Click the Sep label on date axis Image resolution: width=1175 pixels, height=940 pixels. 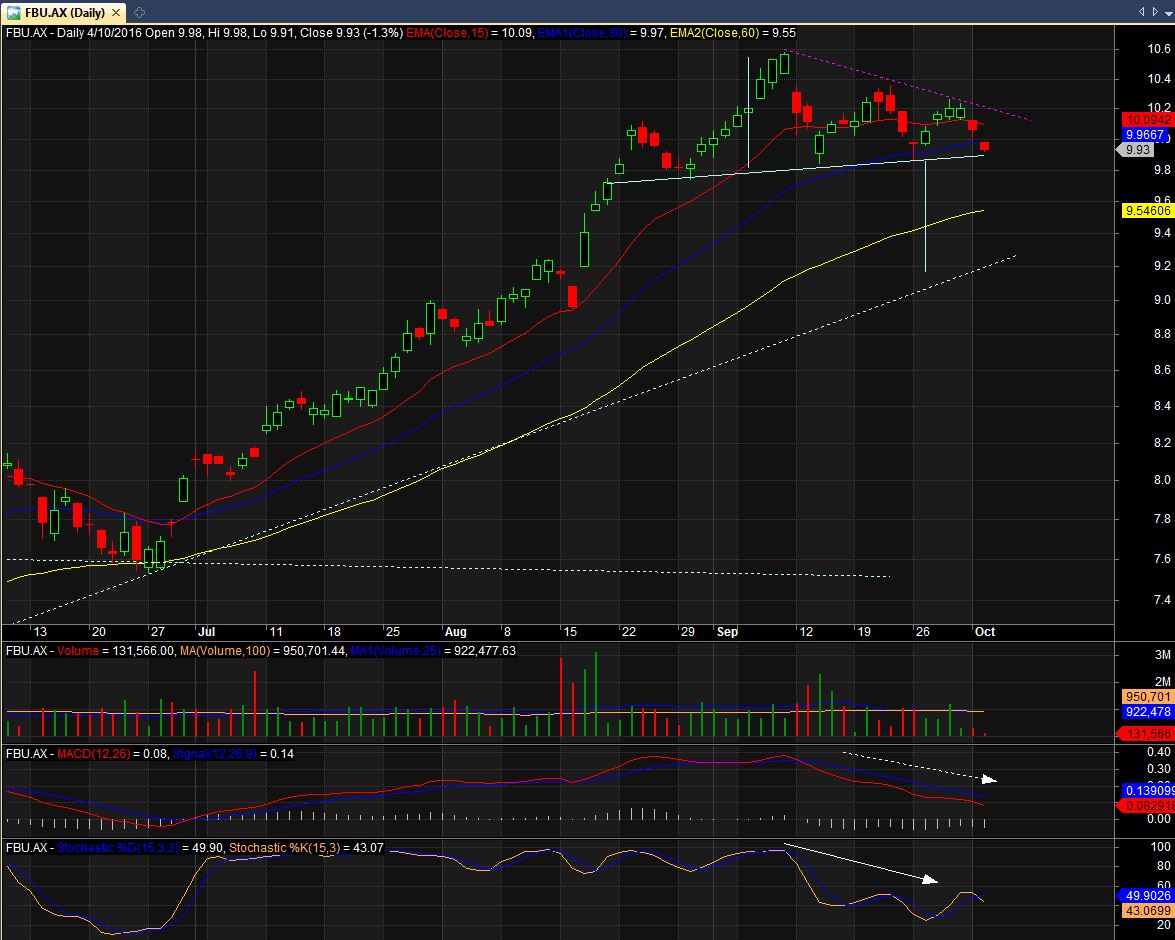click(x=727, y=632)
